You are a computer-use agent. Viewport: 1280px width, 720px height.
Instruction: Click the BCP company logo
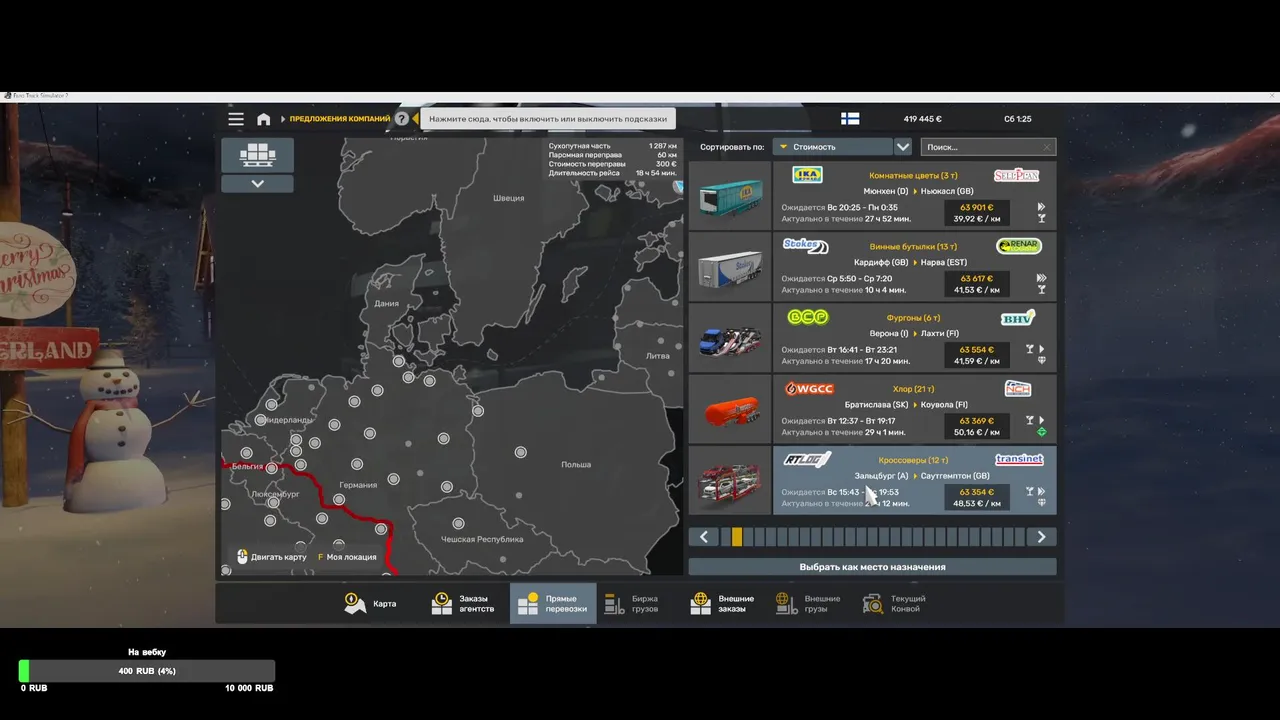click(x=808, y=317)
